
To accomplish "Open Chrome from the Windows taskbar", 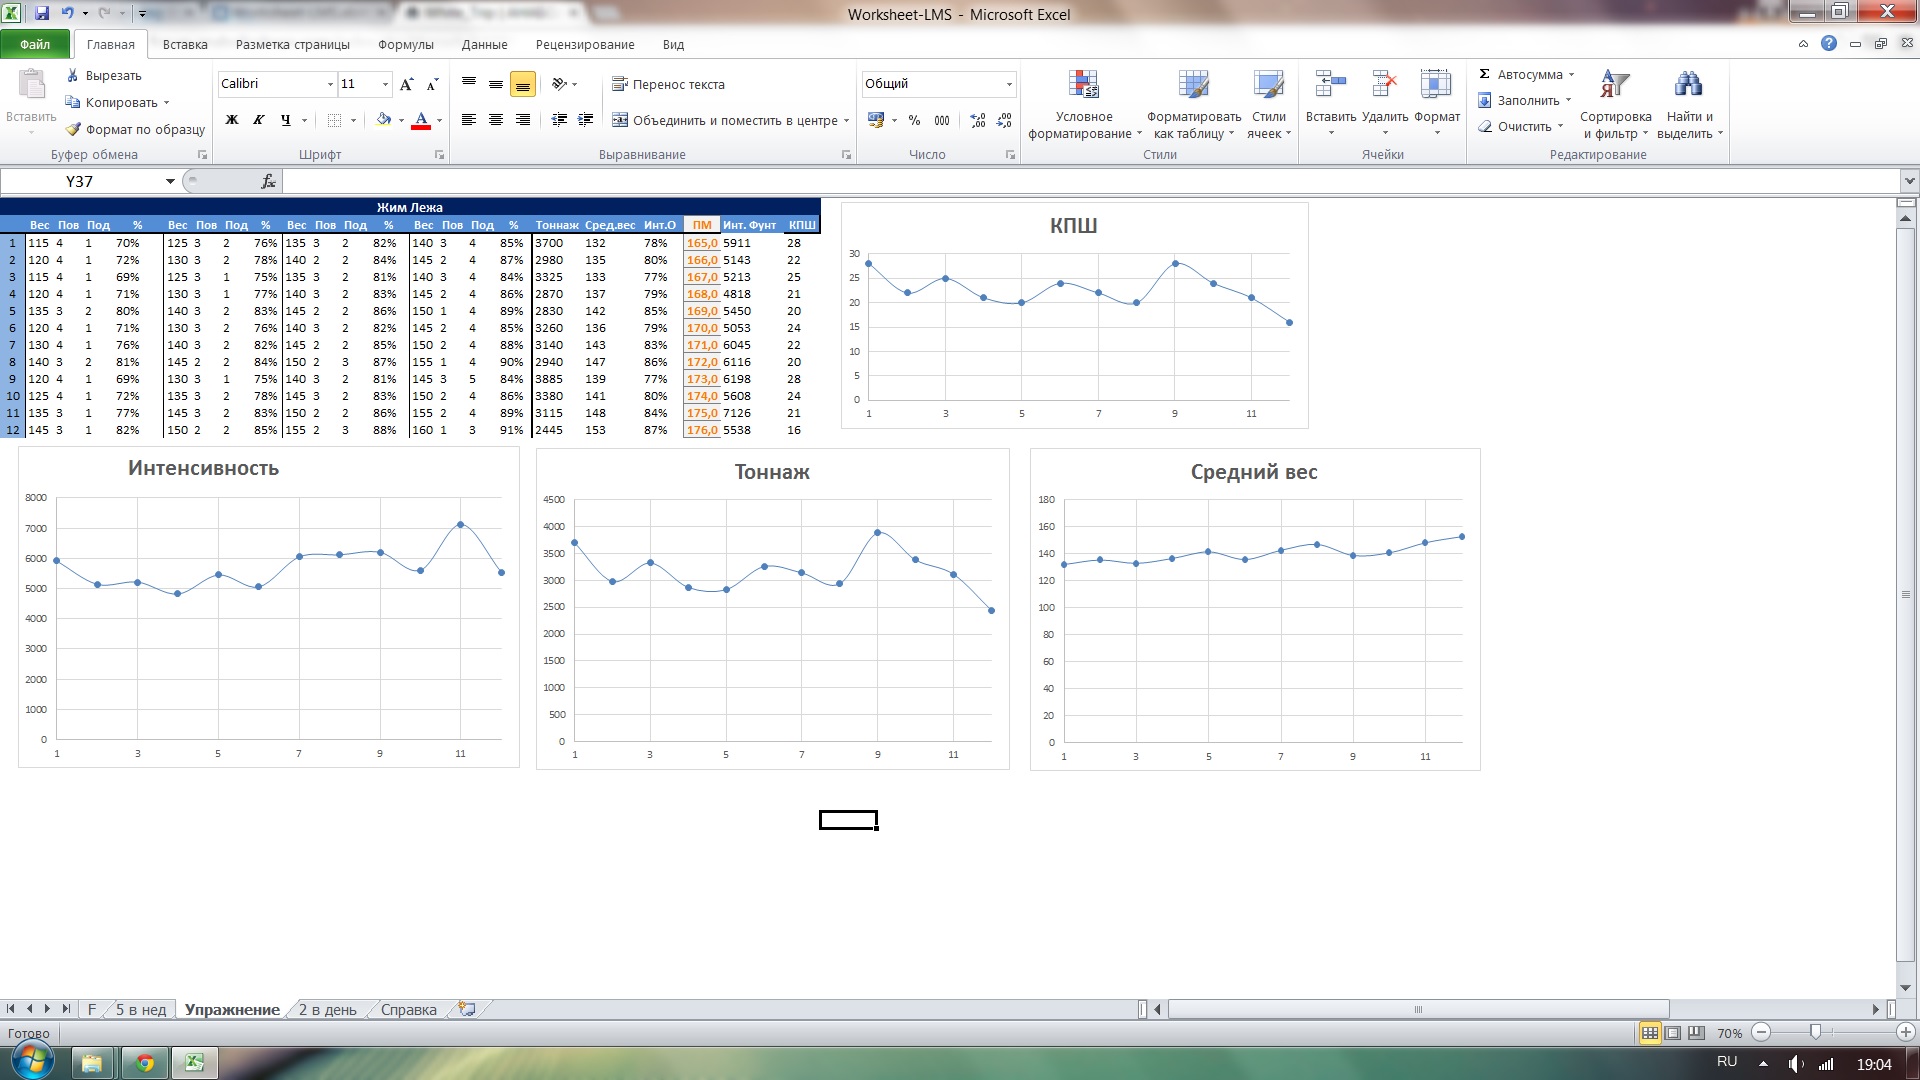I will click(x=145, y=1063).
